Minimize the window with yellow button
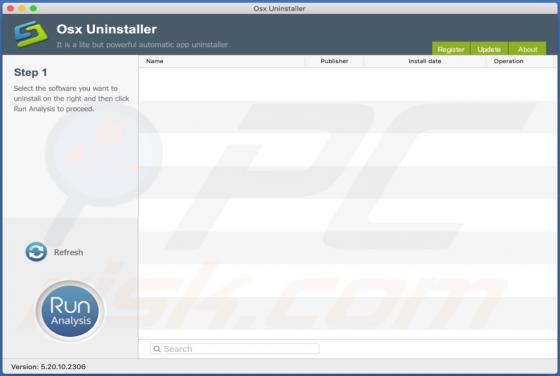Screen dimensions: 560x376 pos(22,8)
